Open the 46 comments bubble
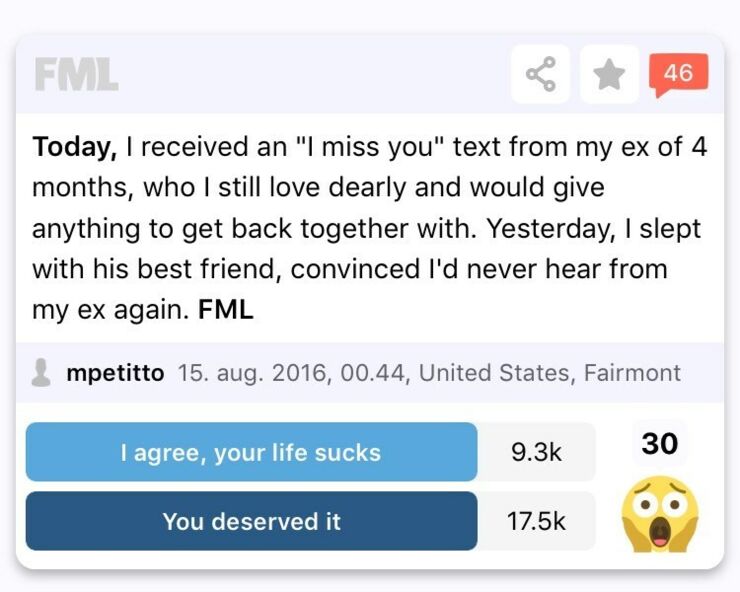The height and width of the screenshot is (592, 740). [678, 75]
